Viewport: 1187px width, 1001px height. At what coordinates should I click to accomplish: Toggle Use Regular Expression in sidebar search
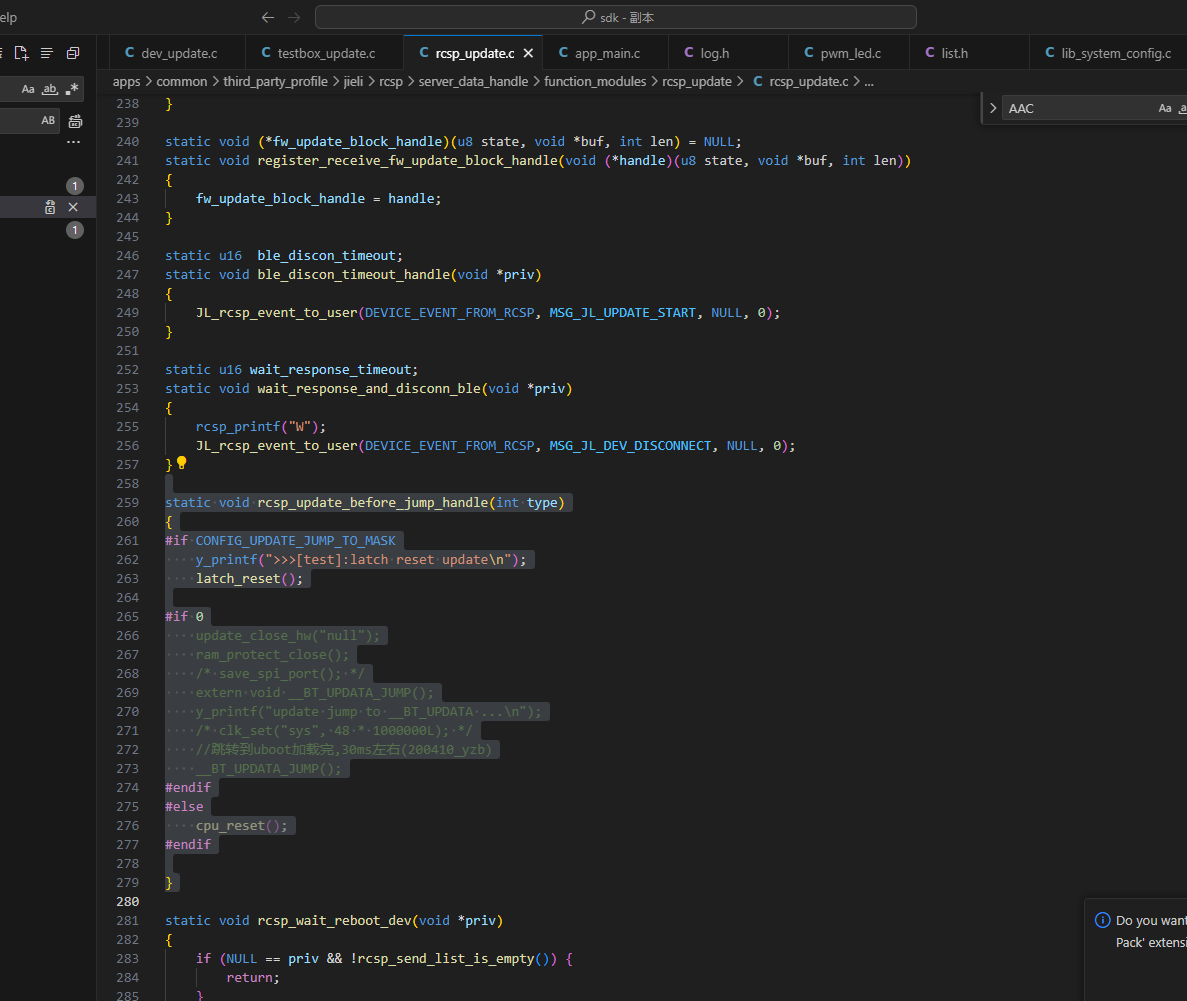coord(72,89)
